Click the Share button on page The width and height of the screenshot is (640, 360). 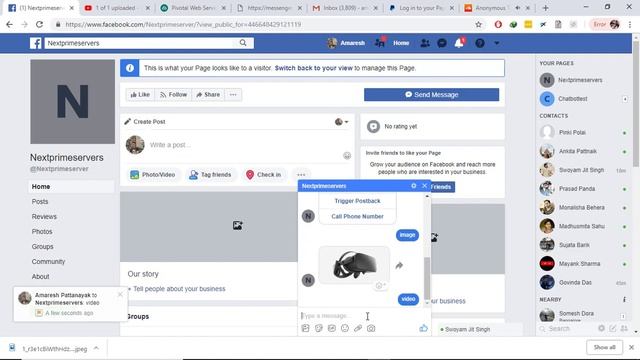tap(208, 95)
